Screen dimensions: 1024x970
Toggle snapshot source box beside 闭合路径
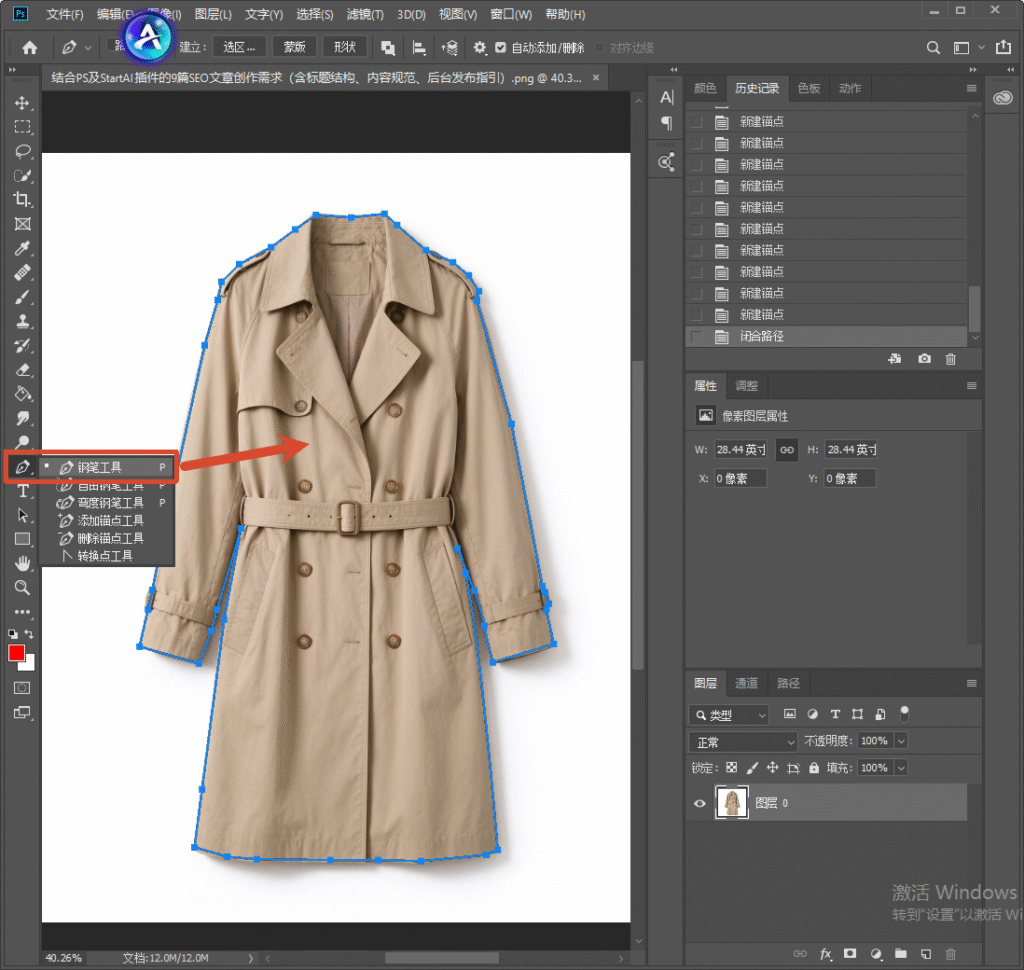[697, 336]
